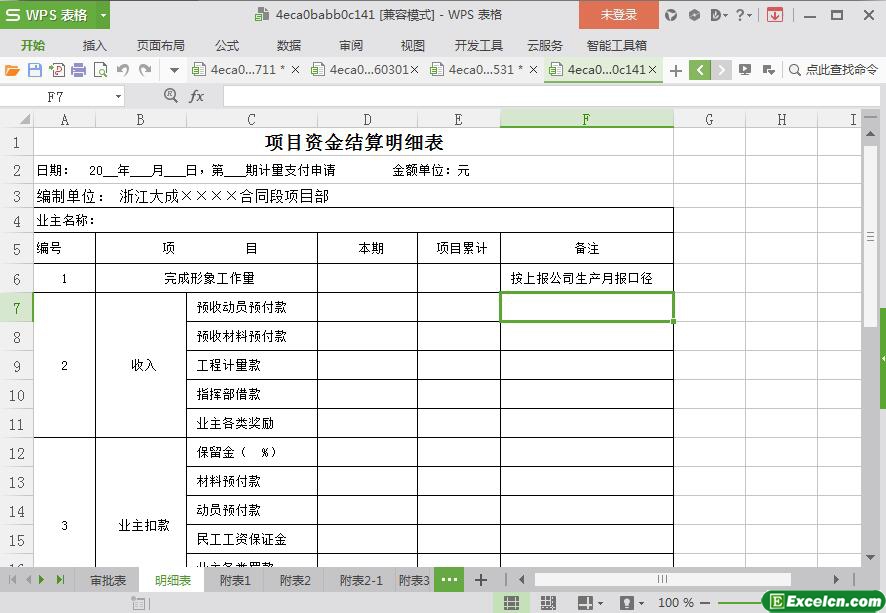Click the hexagon icon in title bar
This screenshot has height=613, width=886.
coord(694,15)
